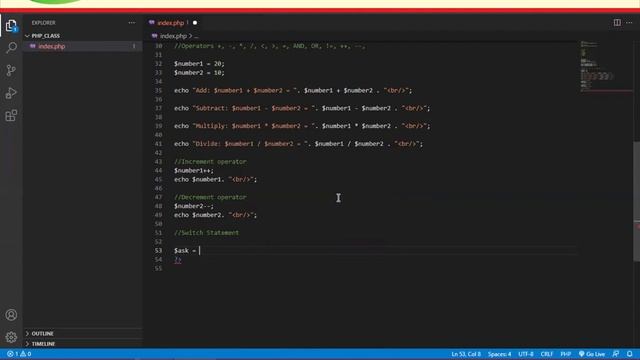The image size is (640, 360).
Task: Click the feedback icon in status bar
Action: click(x=616, y=354)
